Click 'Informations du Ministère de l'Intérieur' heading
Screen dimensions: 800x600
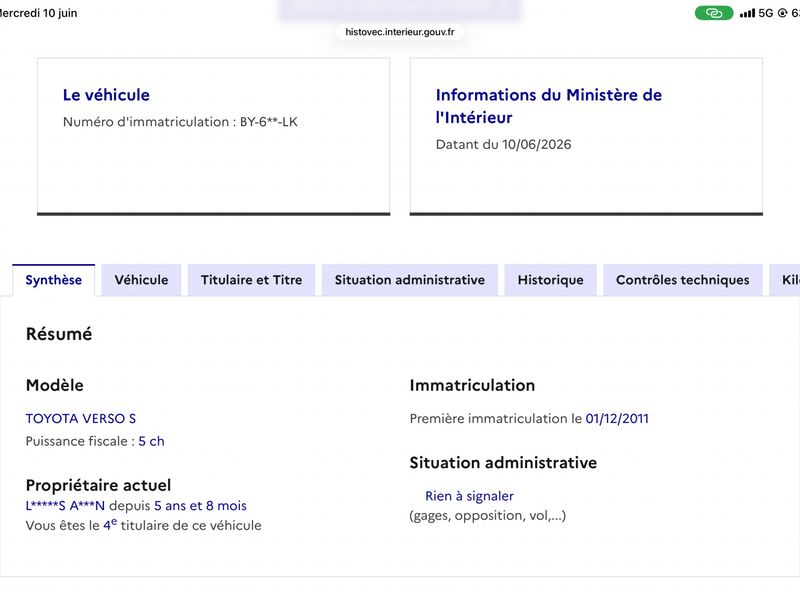[x=548, y=106]
